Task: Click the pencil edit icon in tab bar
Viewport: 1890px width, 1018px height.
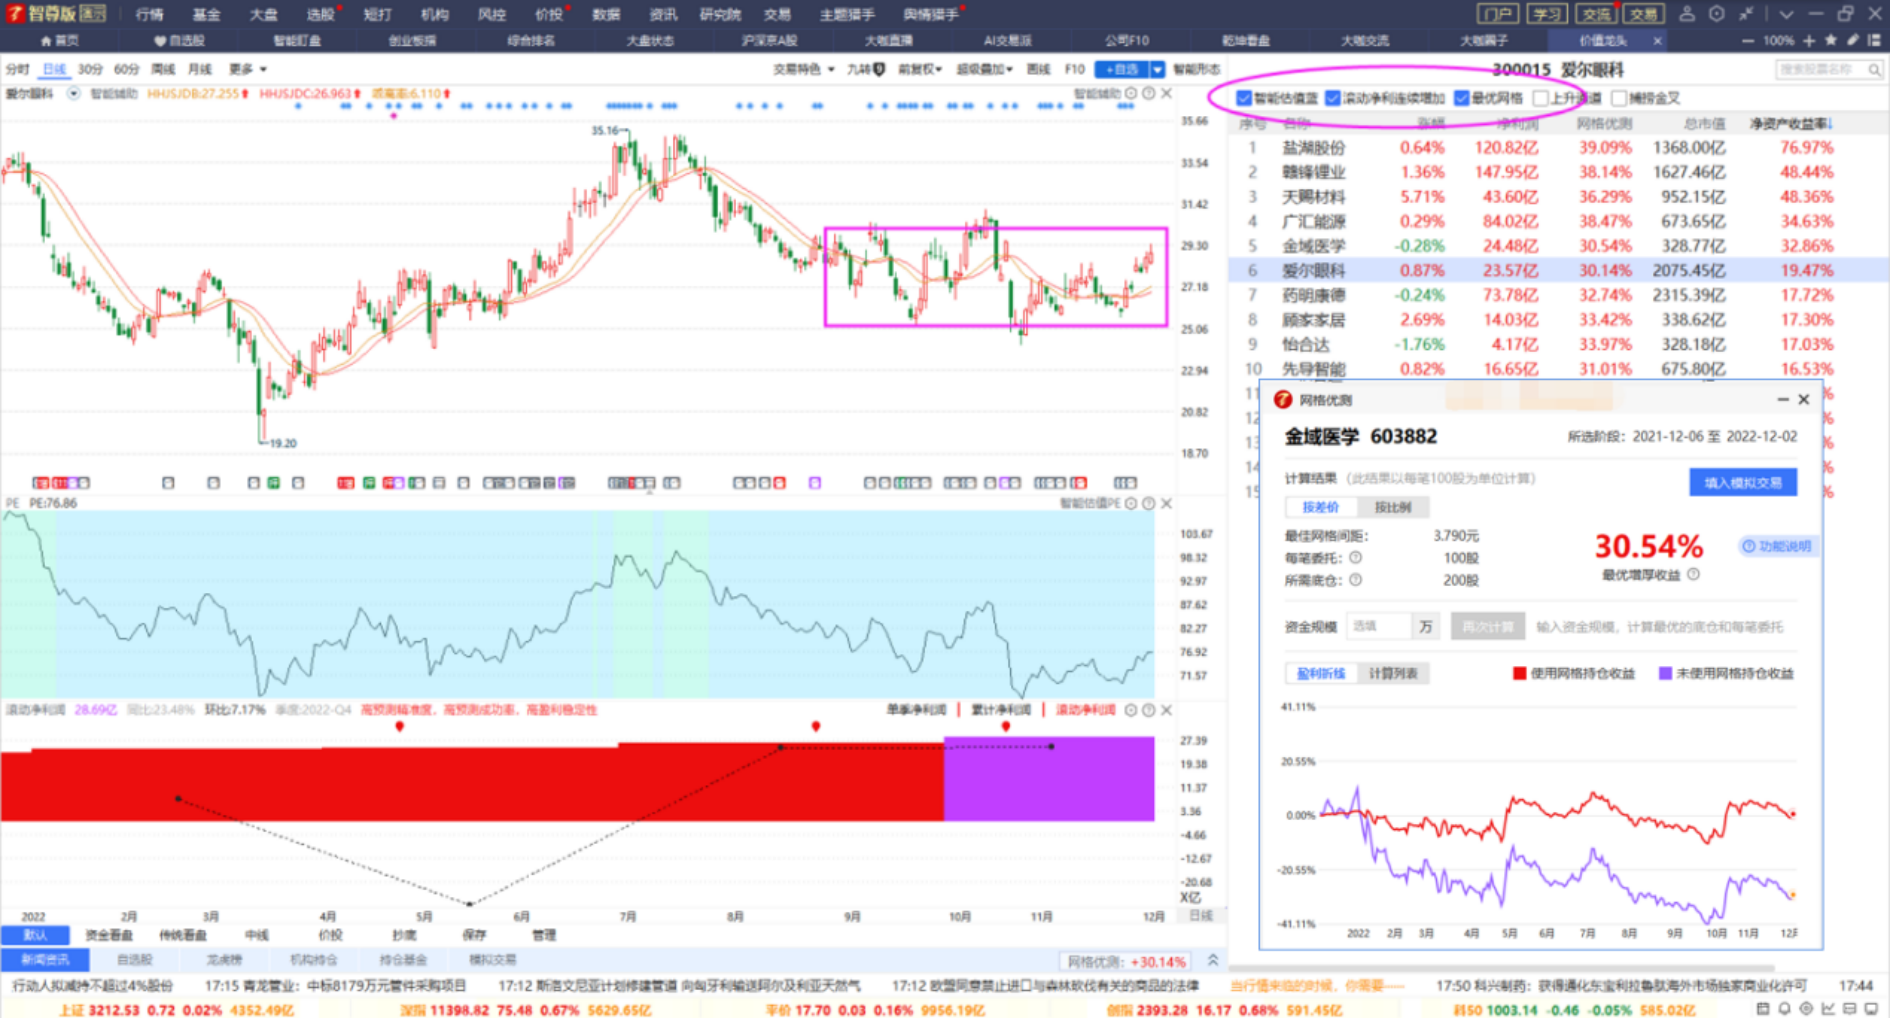Action: [1852, 41]
